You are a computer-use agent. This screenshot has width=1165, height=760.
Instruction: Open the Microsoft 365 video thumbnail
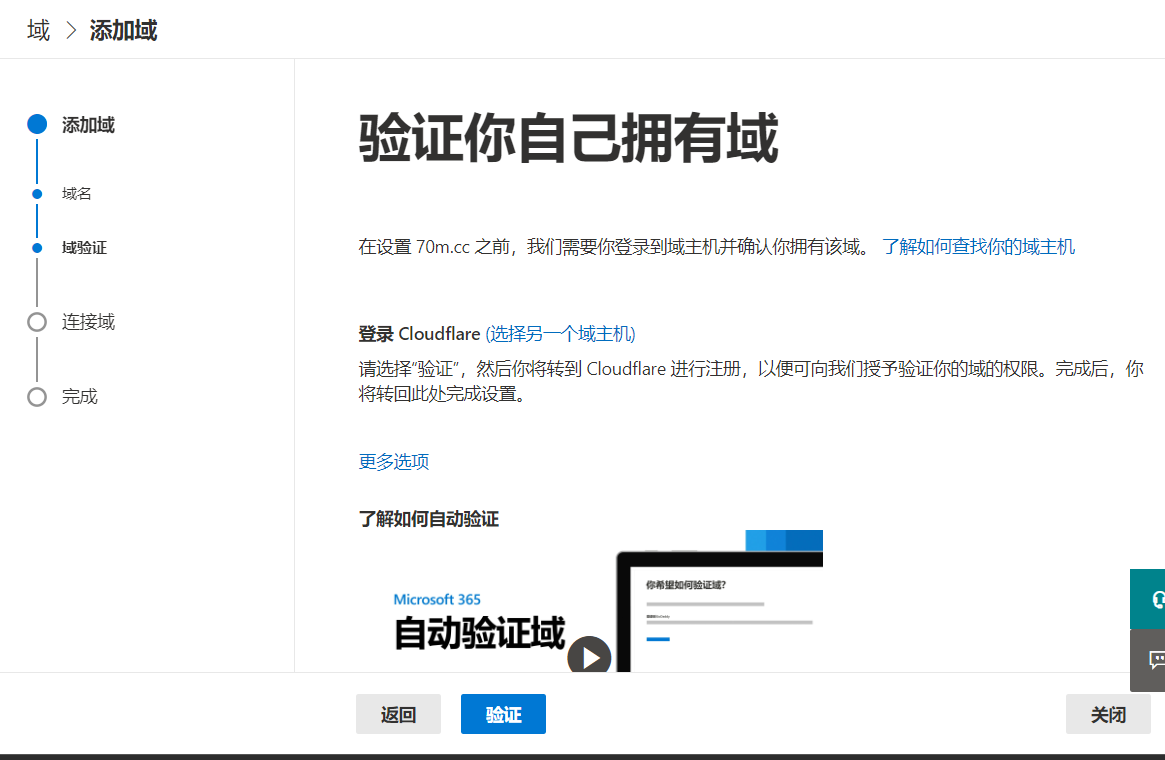(480, 610)
